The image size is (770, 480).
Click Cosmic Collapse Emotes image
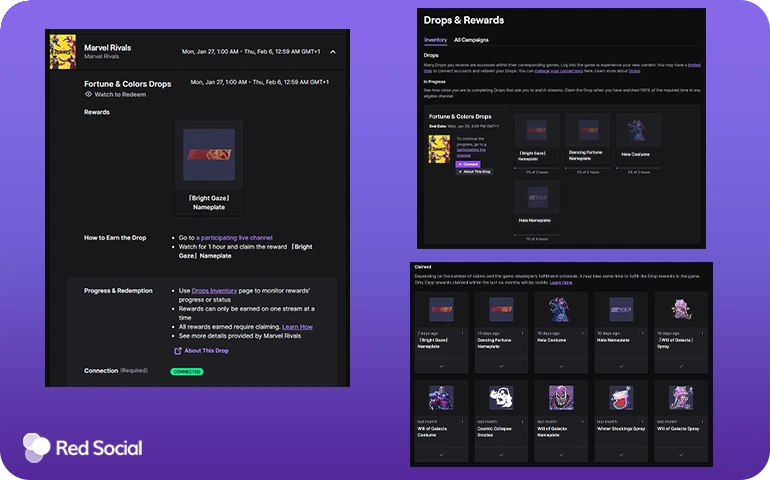point(501,398)
